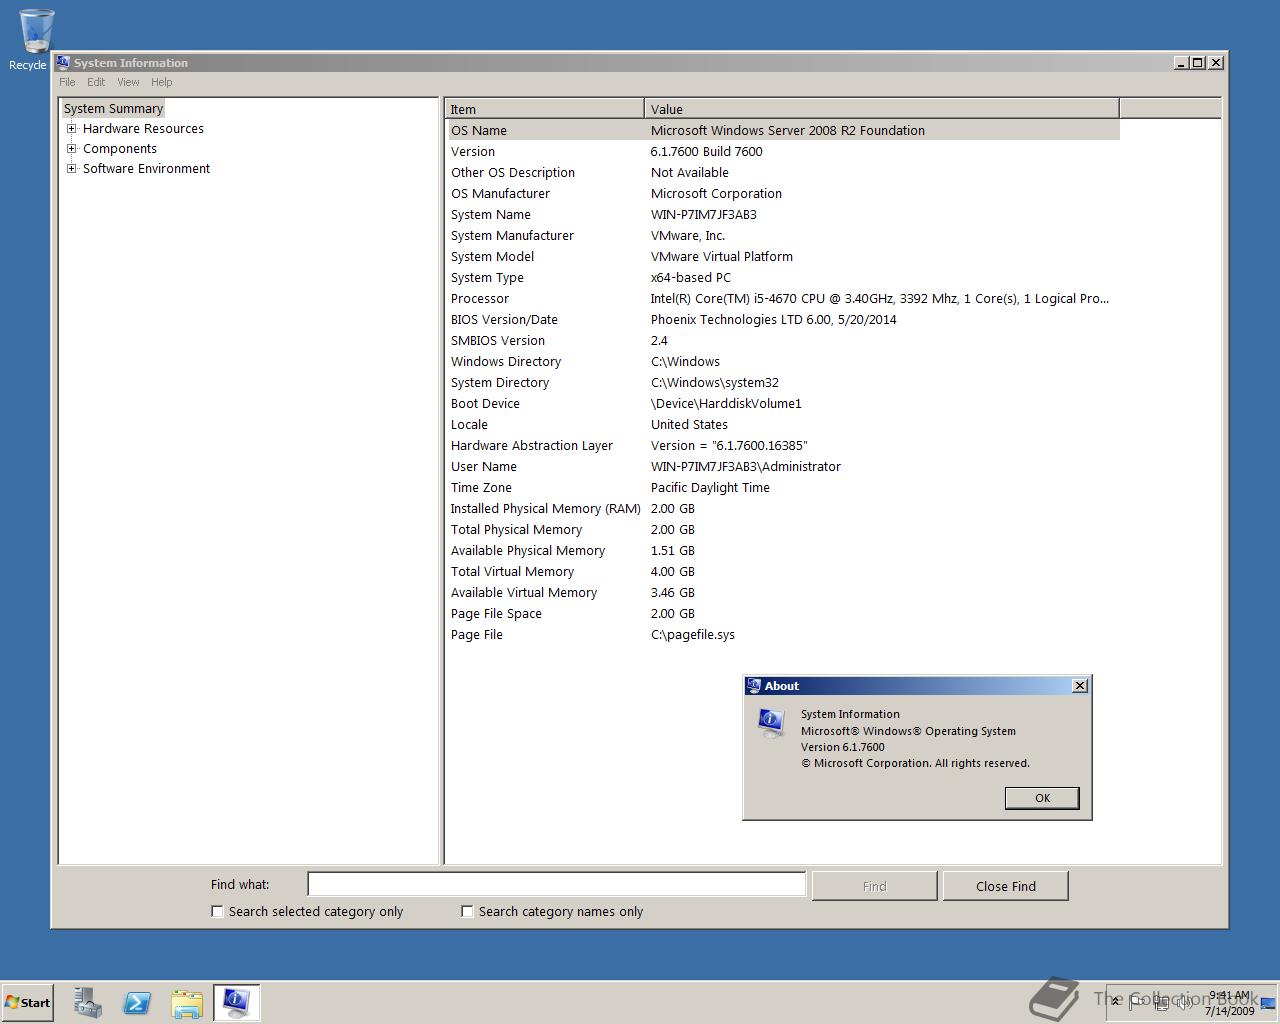This screenshot has height=1024, width=1280.
Task: Select the Software Environment tree label
Action: point(146,168)
